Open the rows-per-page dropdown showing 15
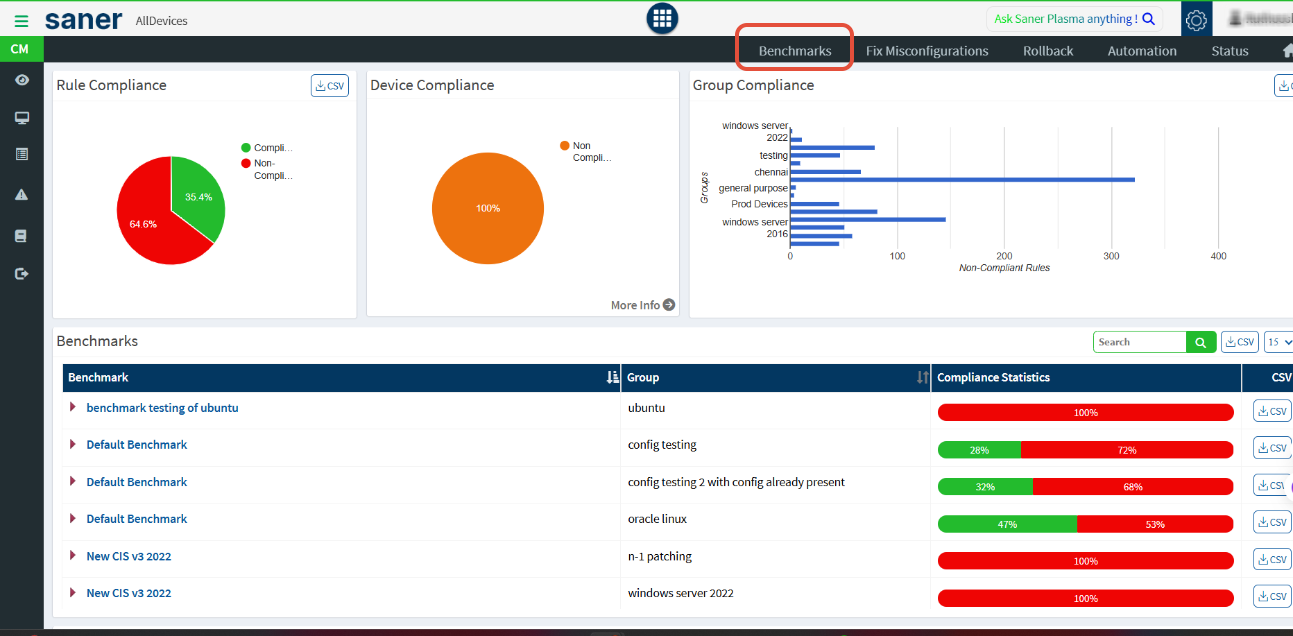1293x636 pixels. pos(1279,342)
